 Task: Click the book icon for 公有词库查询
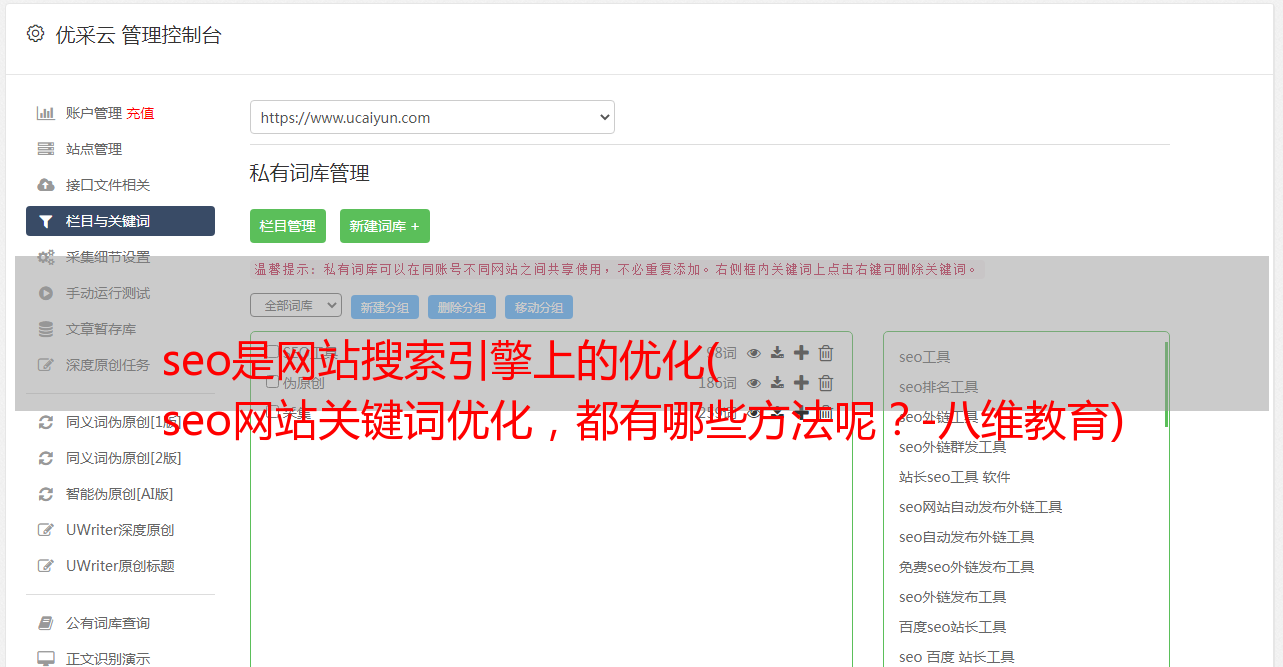tap(45, 623)
